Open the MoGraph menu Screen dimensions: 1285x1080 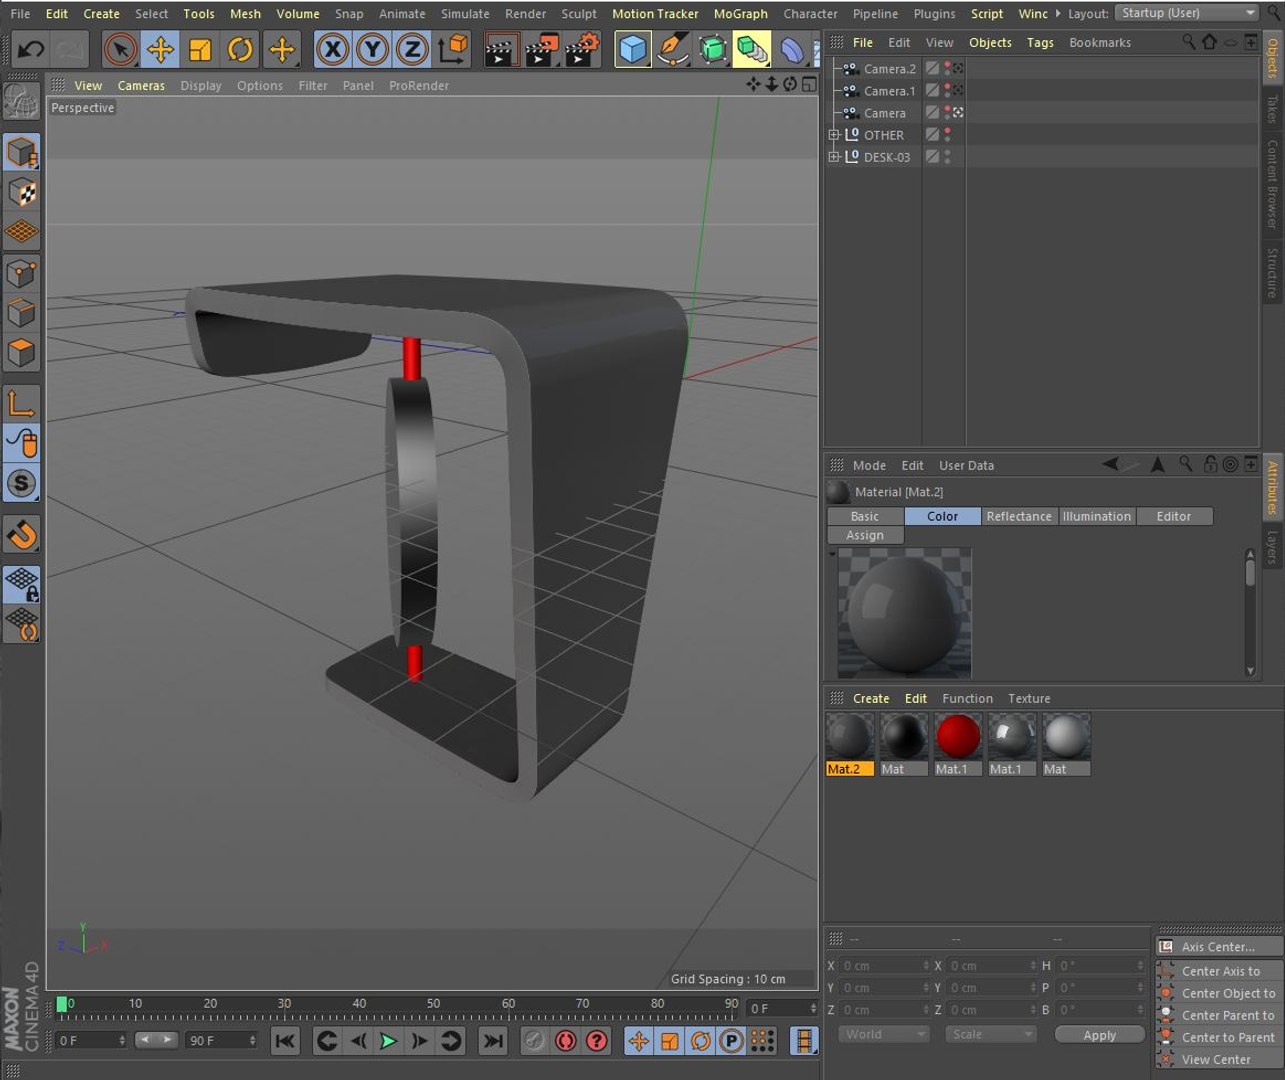pyautogui.click(x=740, y=14)
